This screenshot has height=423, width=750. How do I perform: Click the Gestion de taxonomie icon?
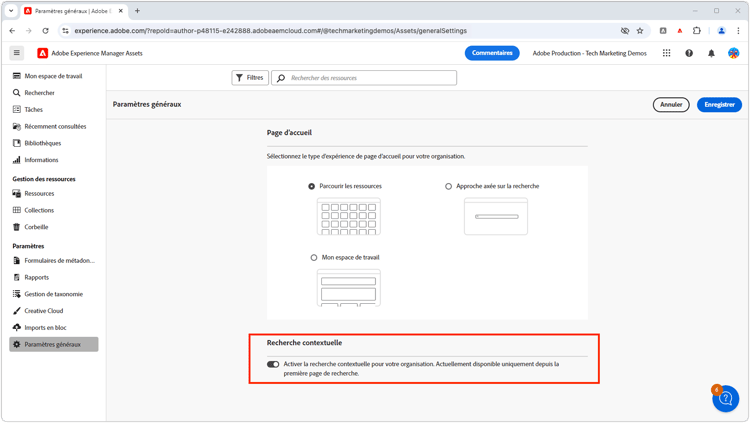[17, 294]
